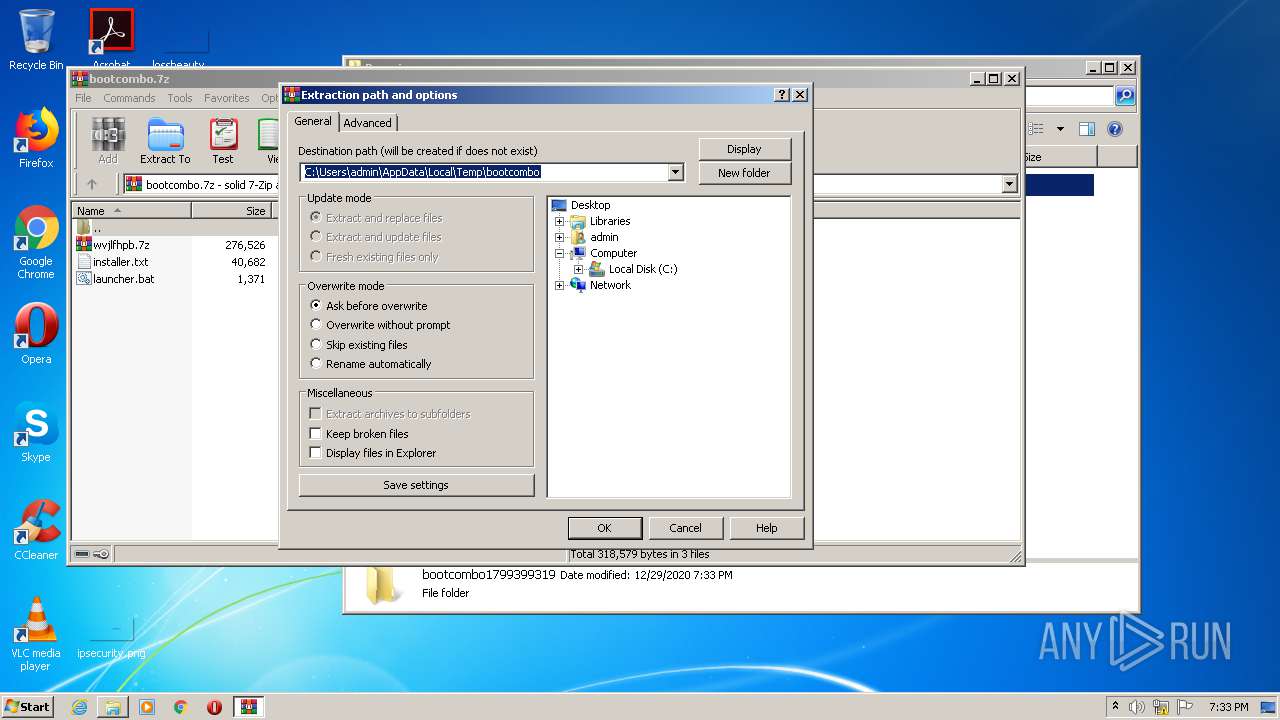Open the Favorites menu in WinRAR

coord(227,98)
